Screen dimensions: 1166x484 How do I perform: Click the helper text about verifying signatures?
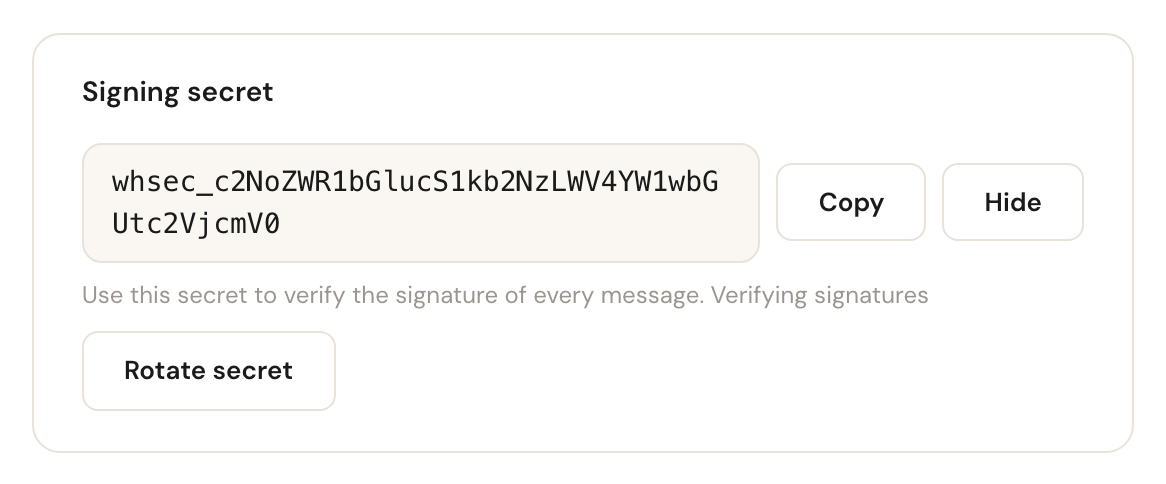[505, 295]
